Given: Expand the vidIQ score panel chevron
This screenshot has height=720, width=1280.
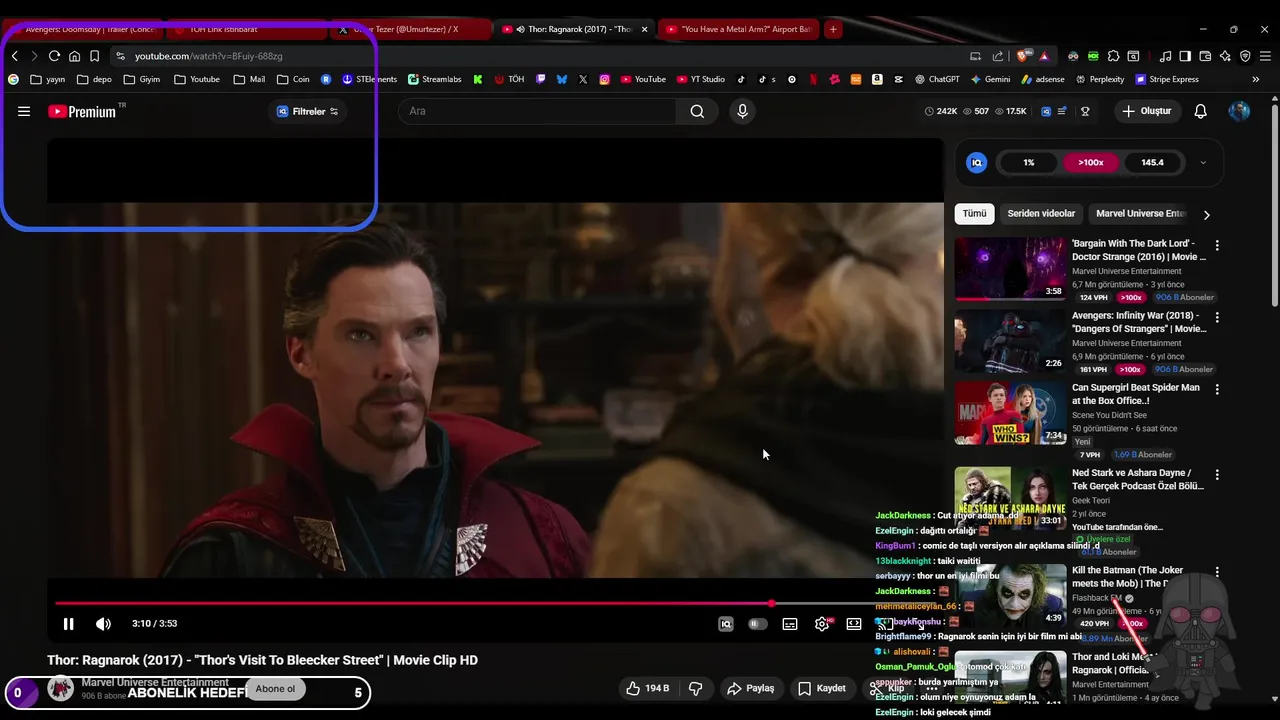Looking at the screenshot, I should (1203, 162).
